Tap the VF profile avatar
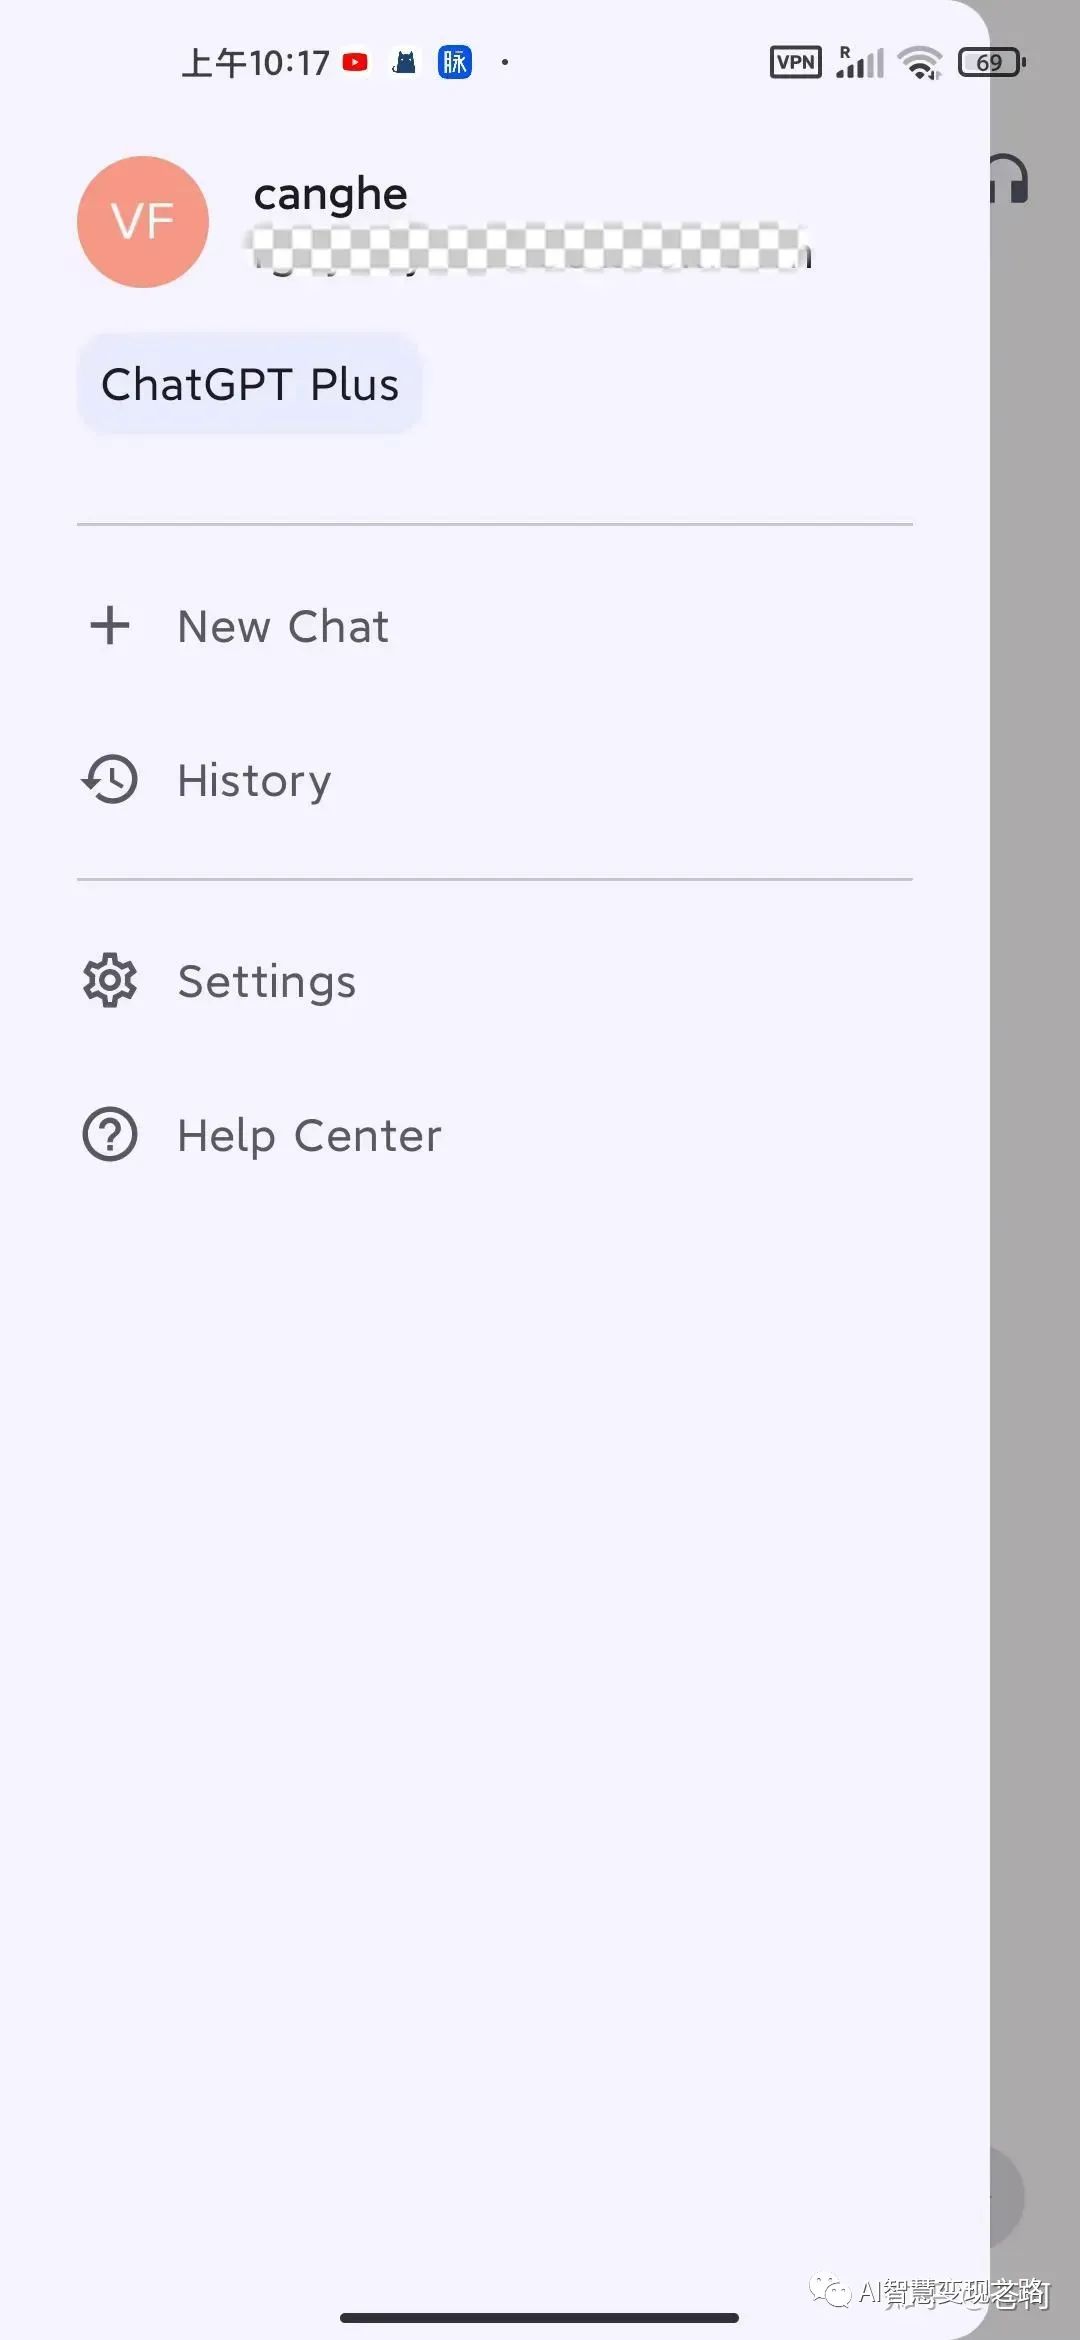 (x=143, y=222)
